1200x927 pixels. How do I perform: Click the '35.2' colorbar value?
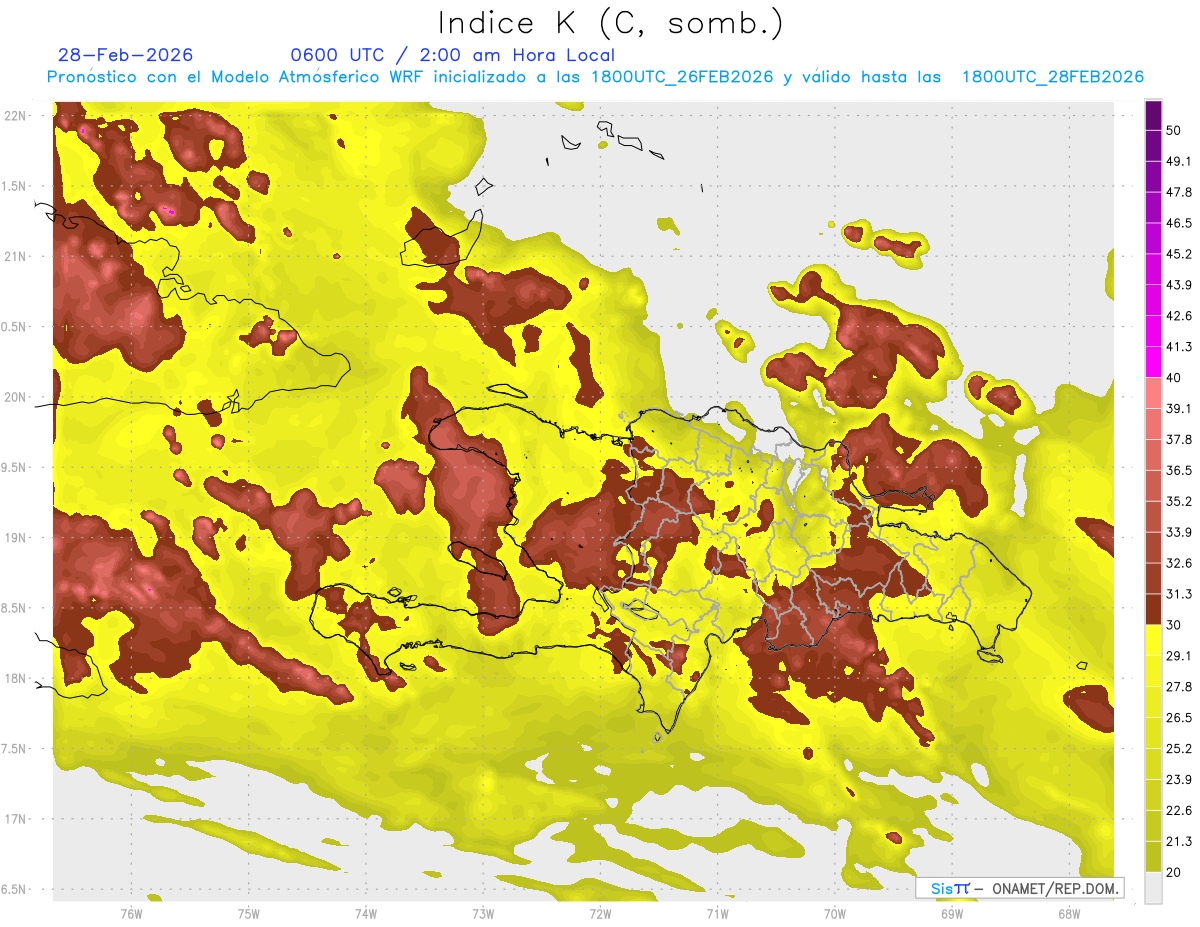point(1179,501)
